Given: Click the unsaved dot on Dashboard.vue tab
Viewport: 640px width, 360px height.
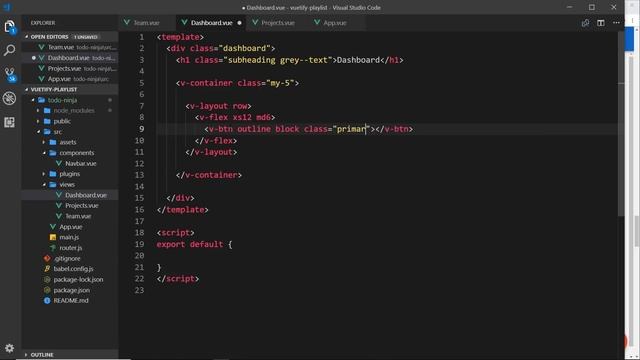Looking at the screenshot, I should [x=240, y=23].
